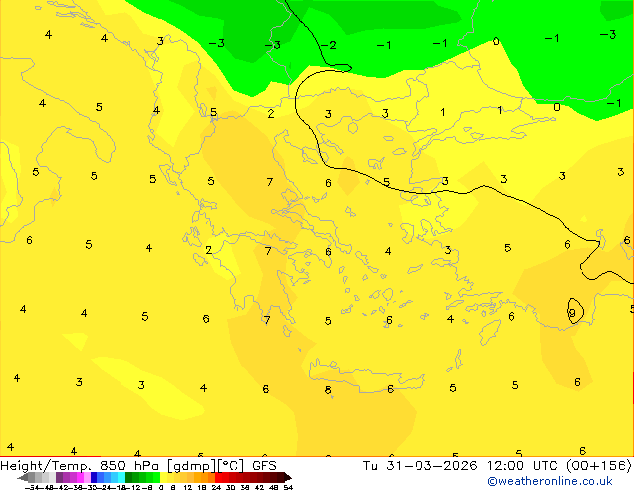The image size is (634, 490).
Task: Click the temperature value 8 near Crete
Action: [x=328, y=390]
